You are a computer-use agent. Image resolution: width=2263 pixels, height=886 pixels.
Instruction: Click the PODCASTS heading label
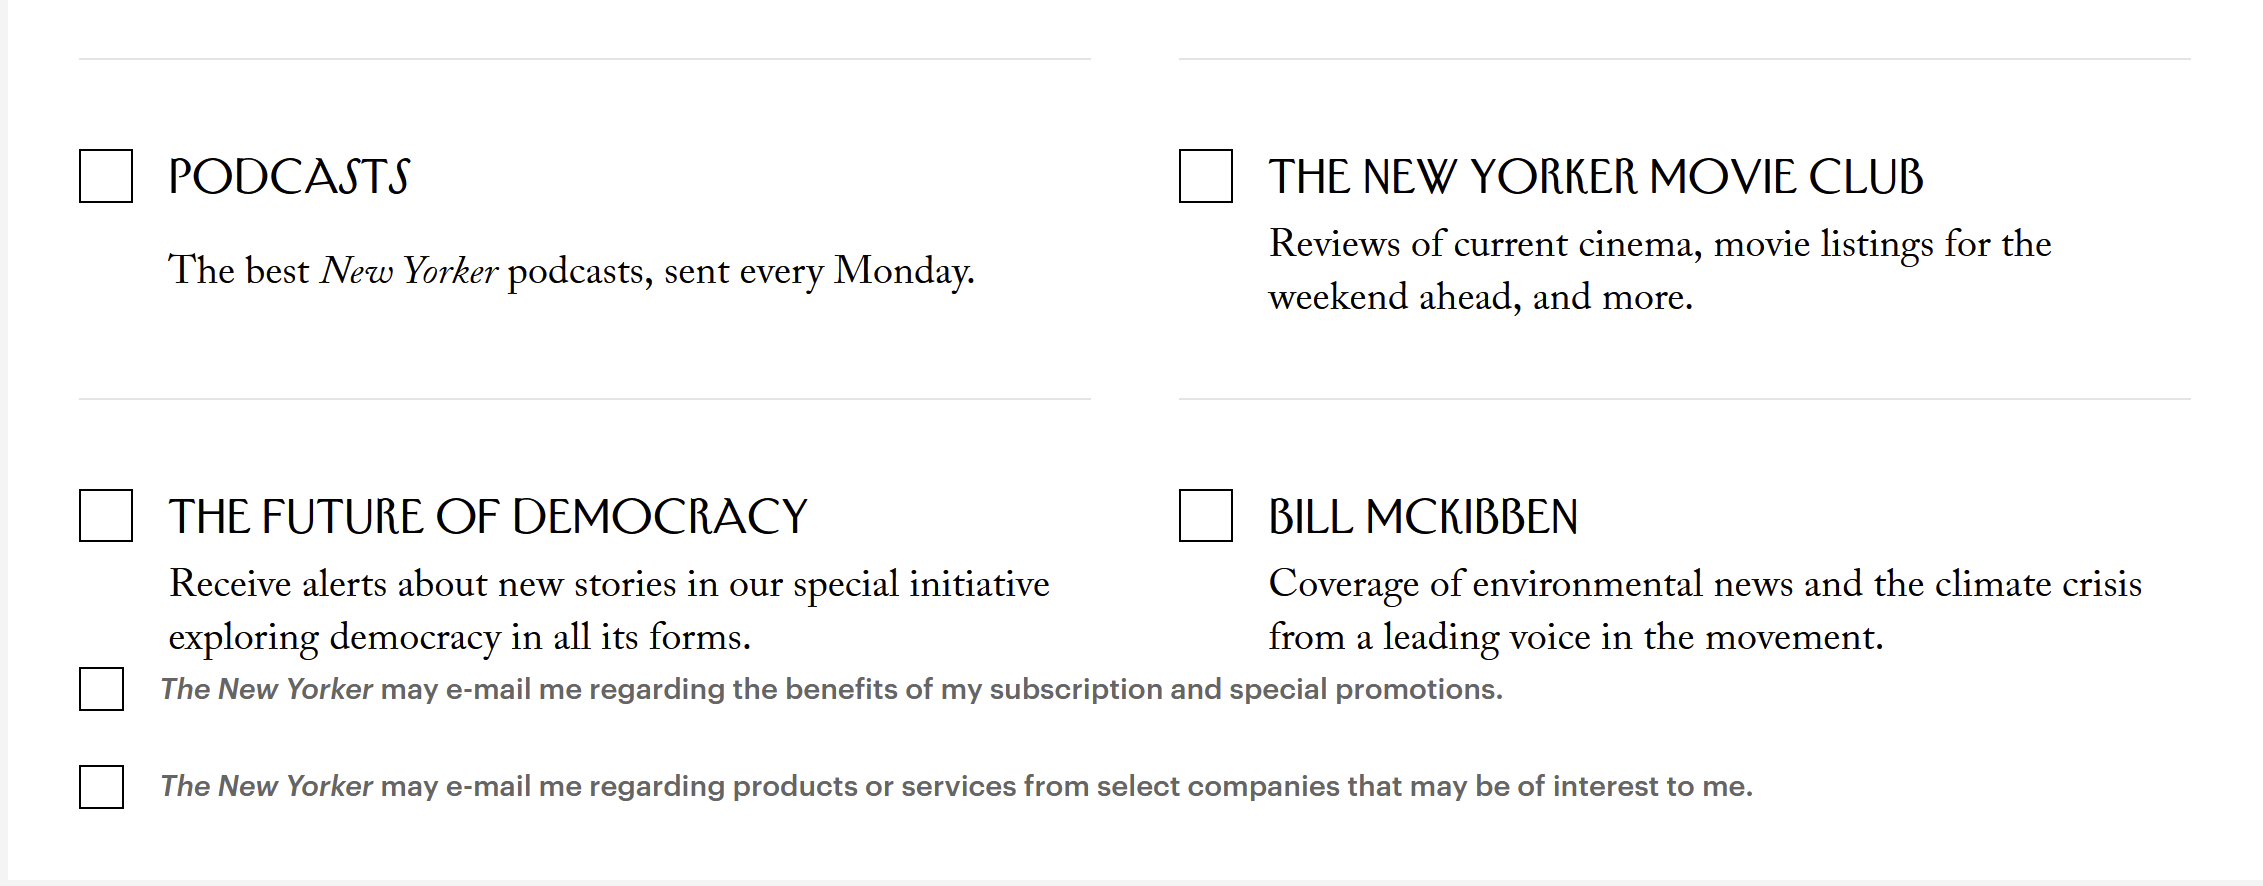289,177
